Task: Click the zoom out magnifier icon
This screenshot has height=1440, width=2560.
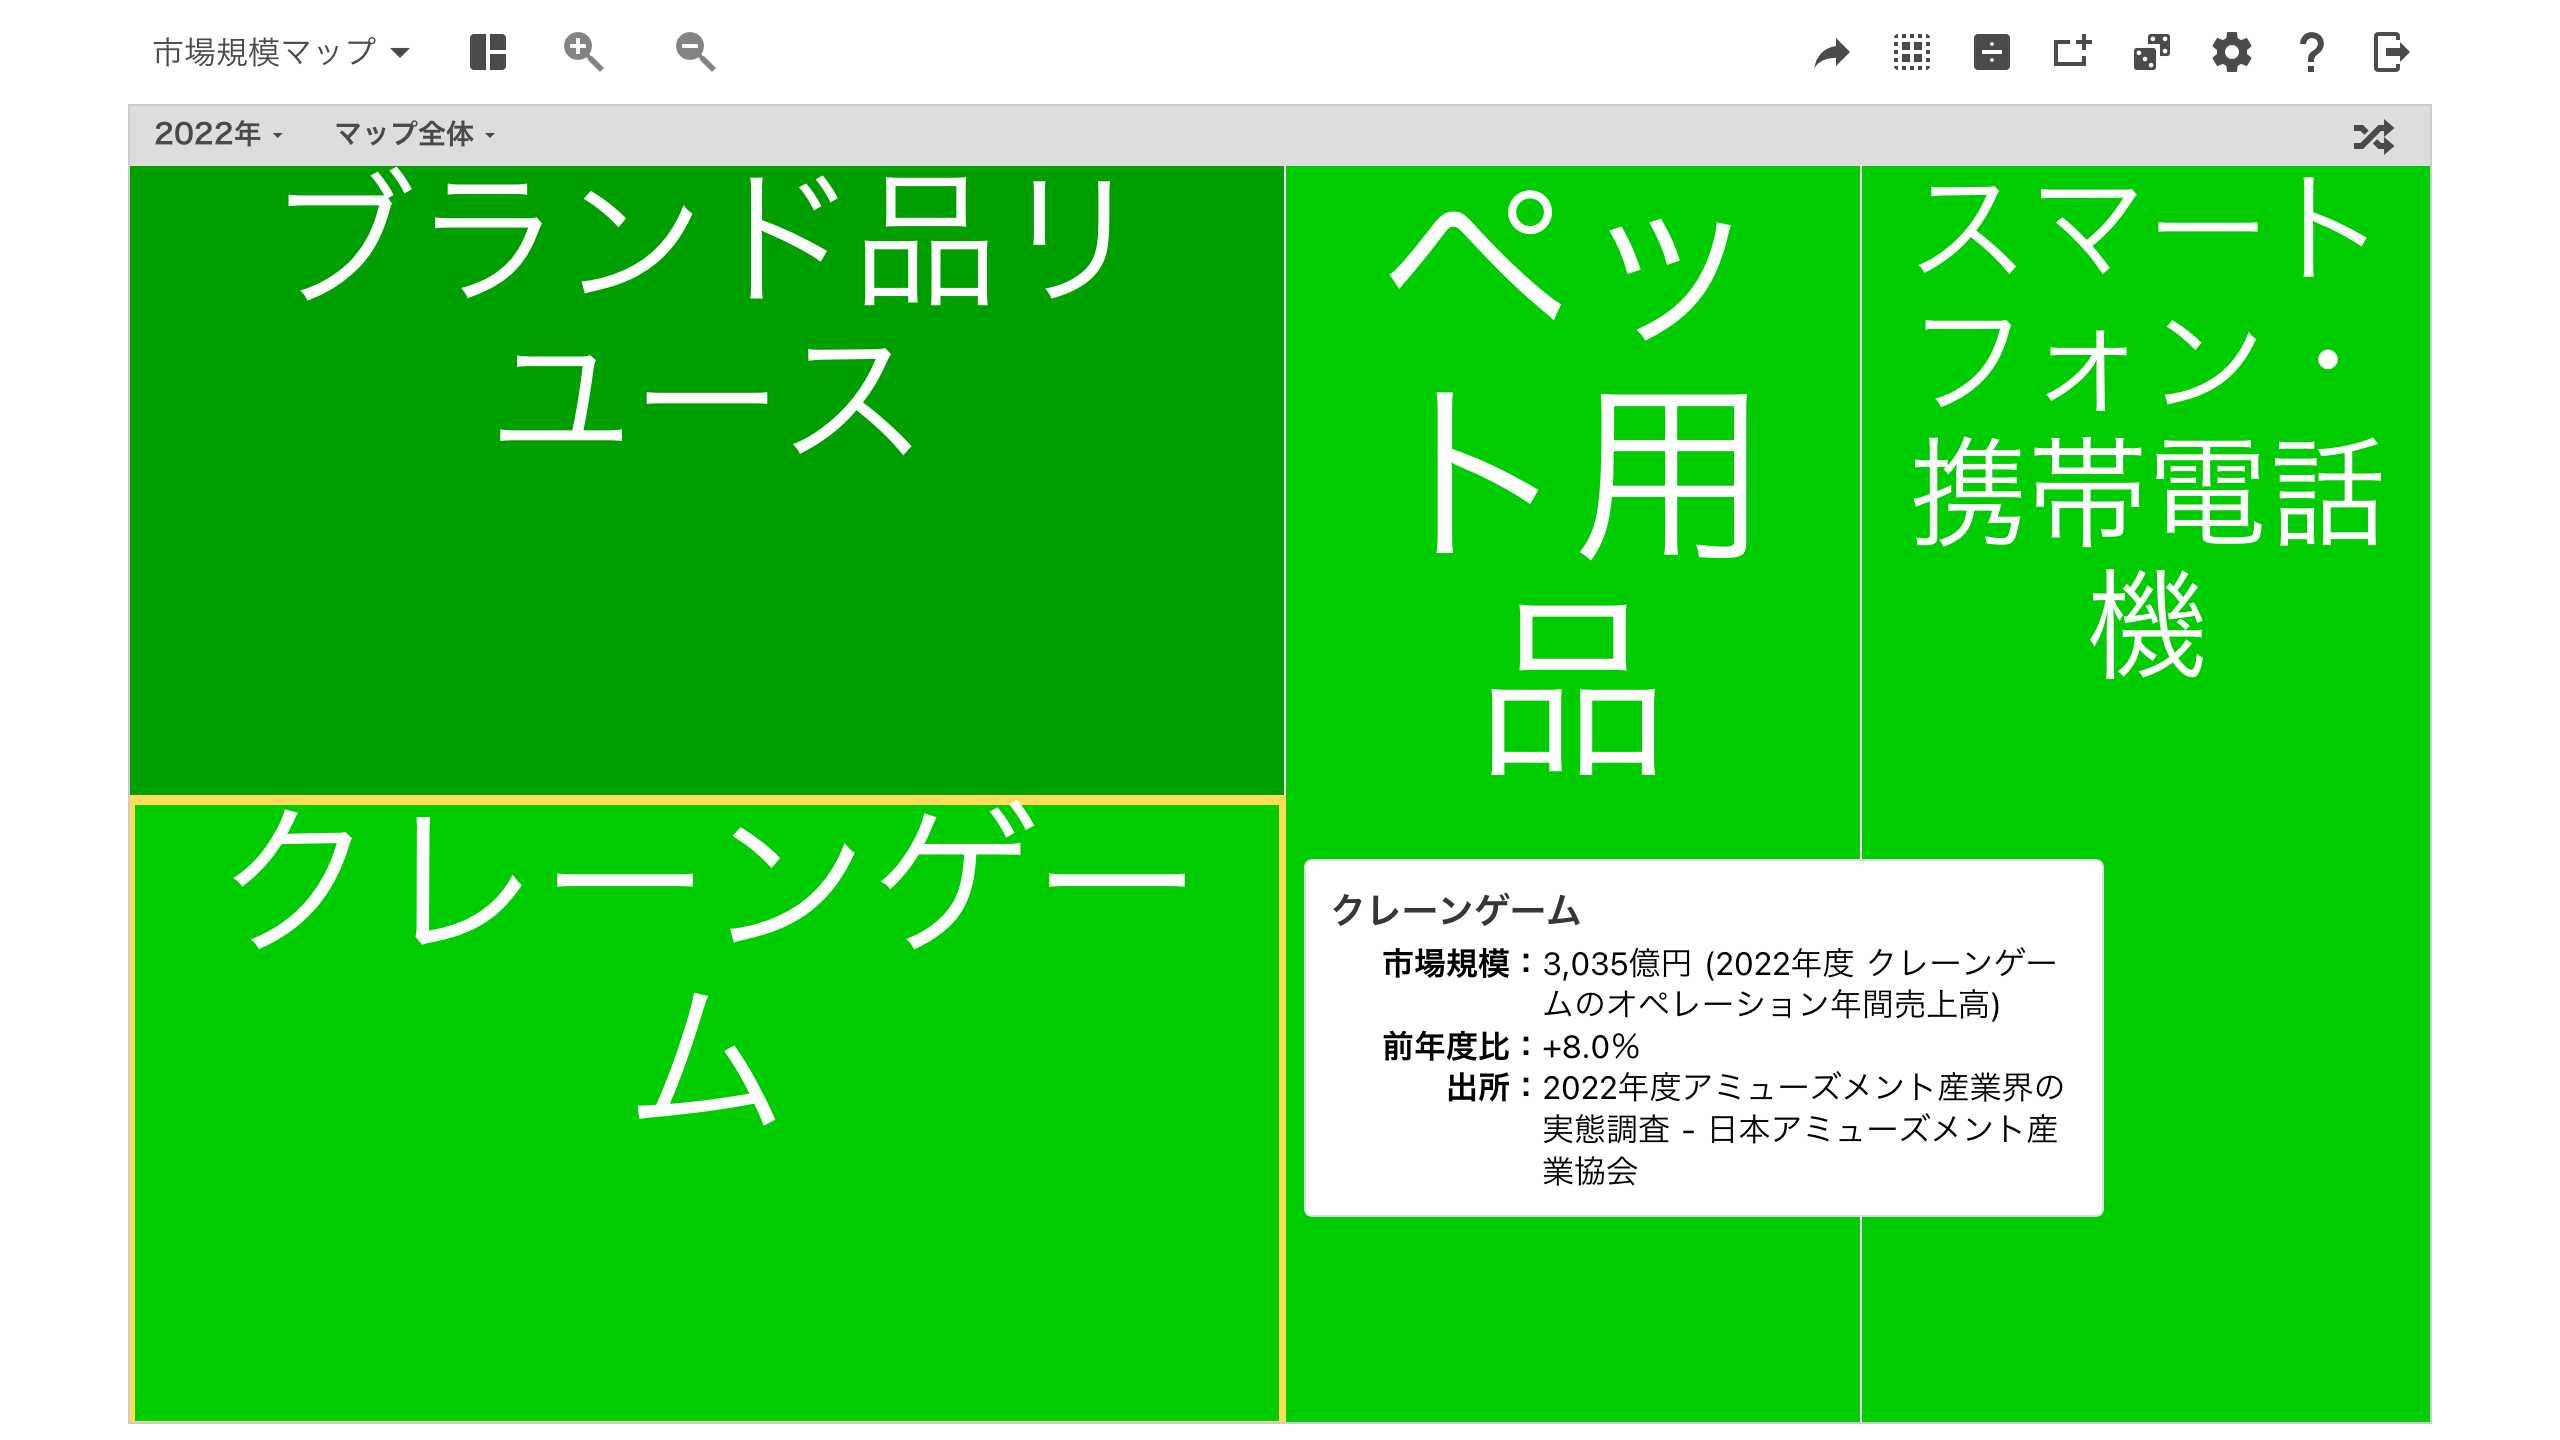Action: [695, 52]
